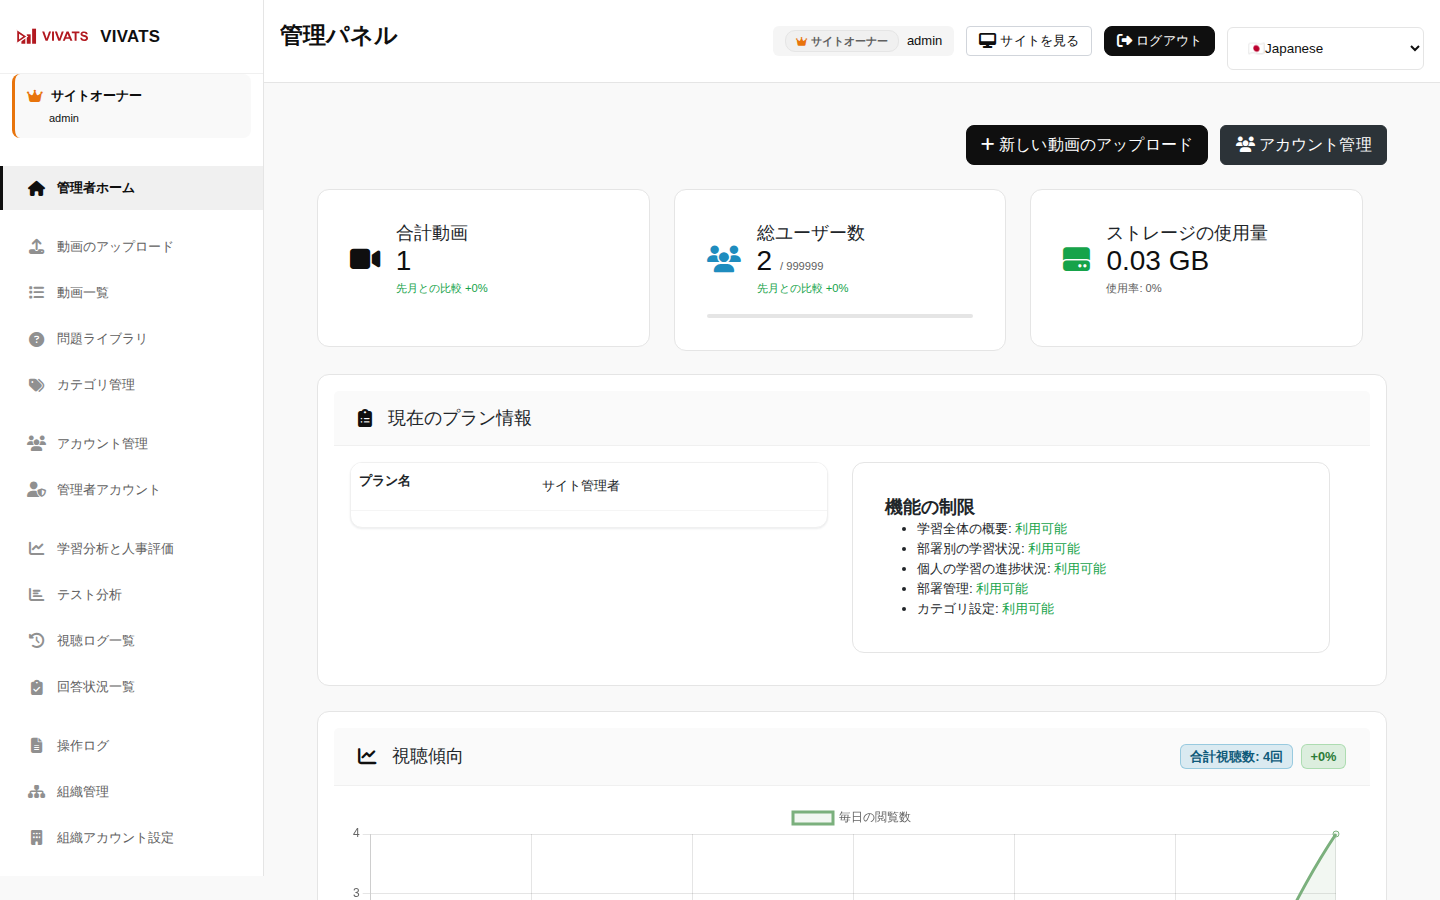The width and height of the screenshot is (1440, 900).
Task: Click the 学習全体の概要 feature line
Action: click(992, 529)
